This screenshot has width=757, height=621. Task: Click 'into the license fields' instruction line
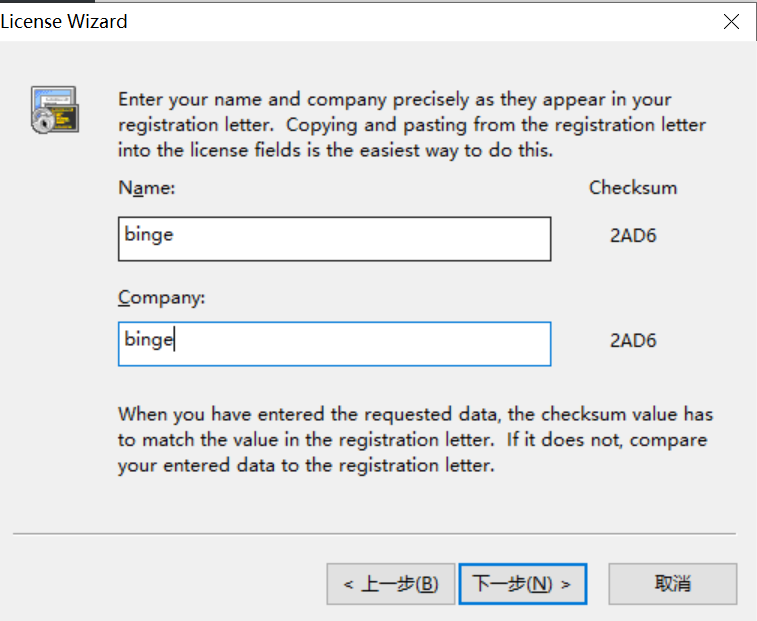point(335,151)
